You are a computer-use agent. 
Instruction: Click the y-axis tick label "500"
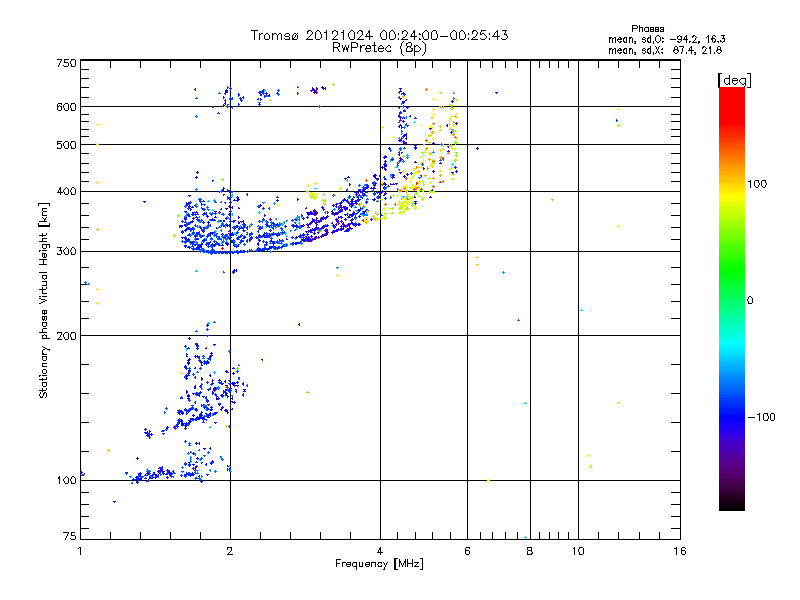[66, 145]
